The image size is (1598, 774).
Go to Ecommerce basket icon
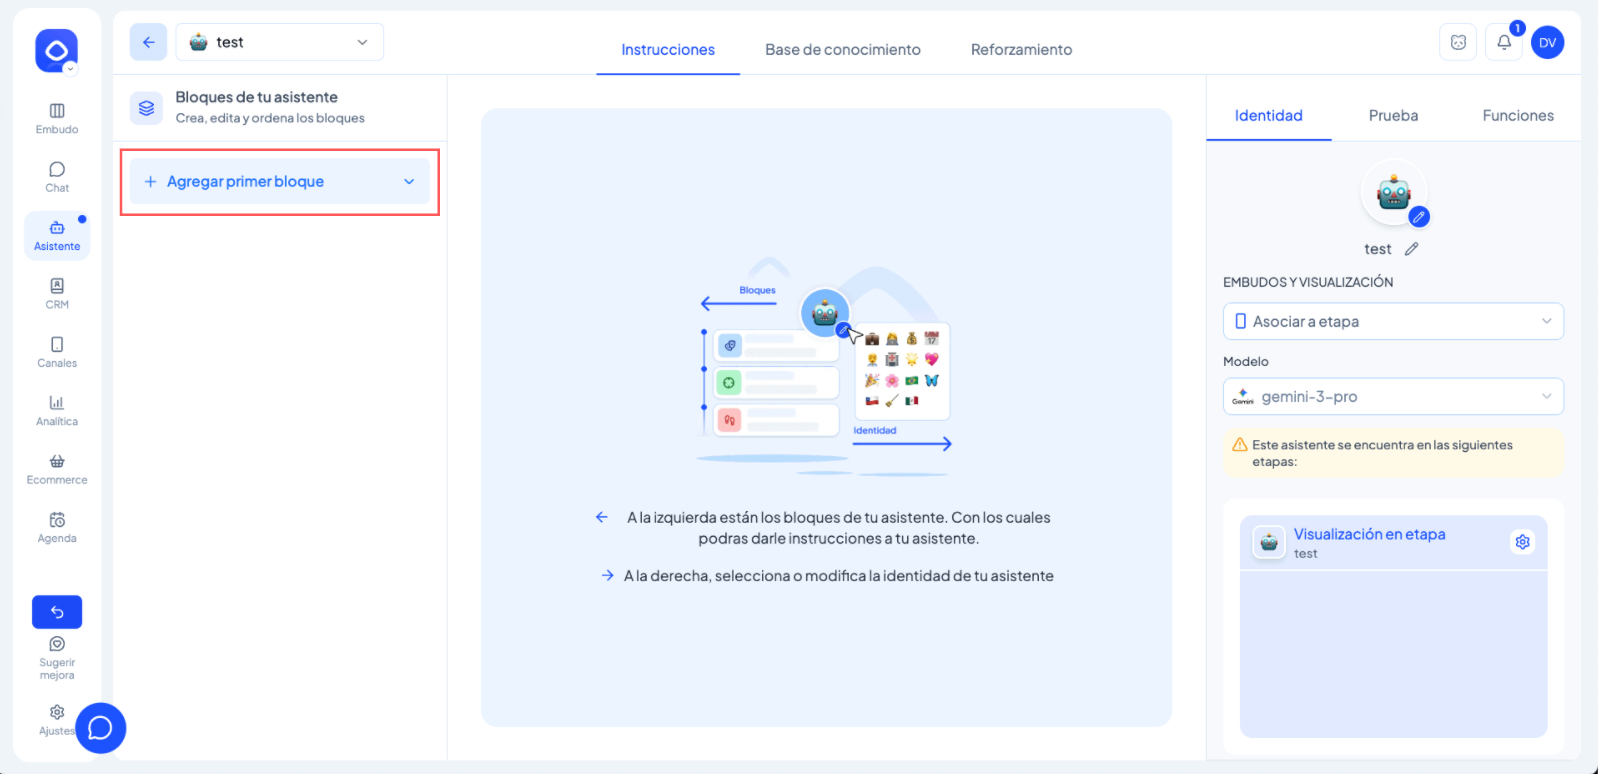click(57, 469)
